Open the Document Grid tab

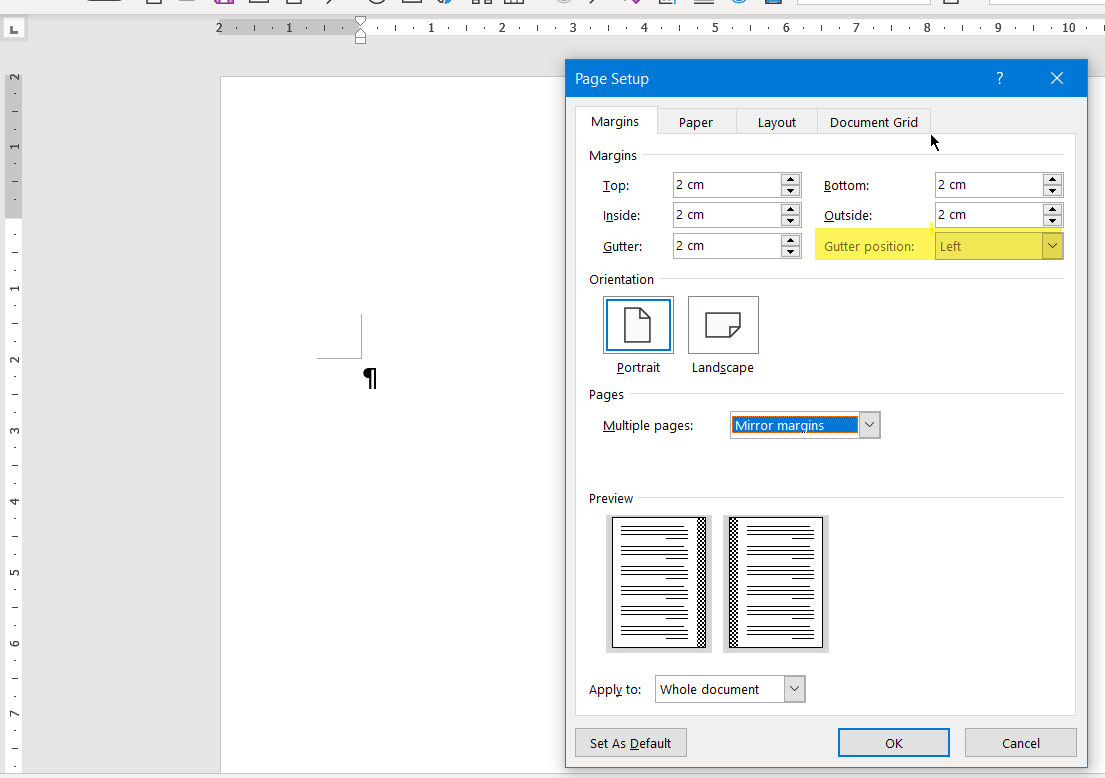[x=874, y=122]
